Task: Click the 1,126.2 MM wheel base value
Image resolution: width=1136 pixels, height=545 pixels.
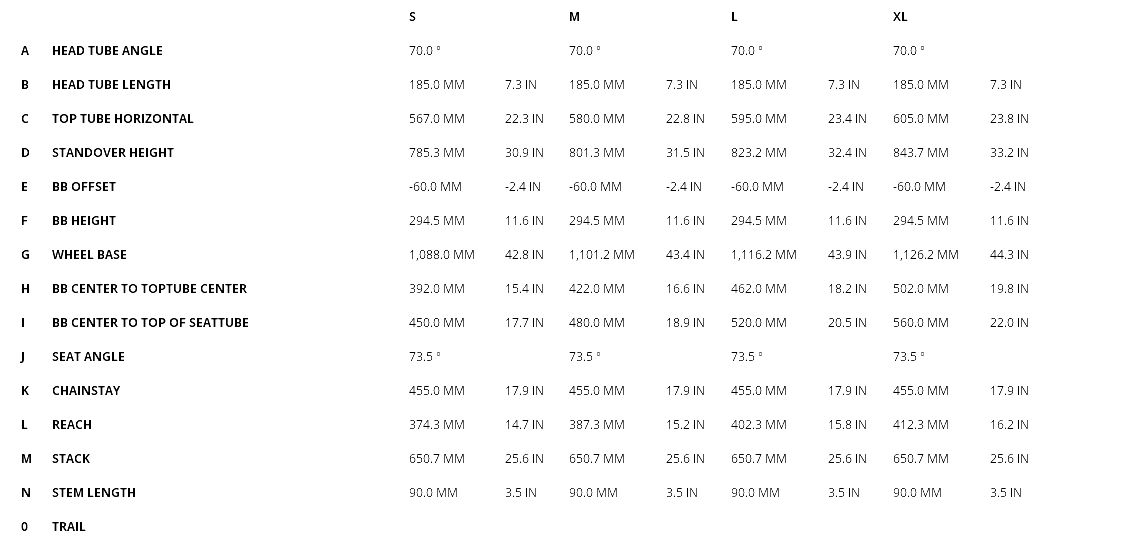Action: [x=925, y=255]
